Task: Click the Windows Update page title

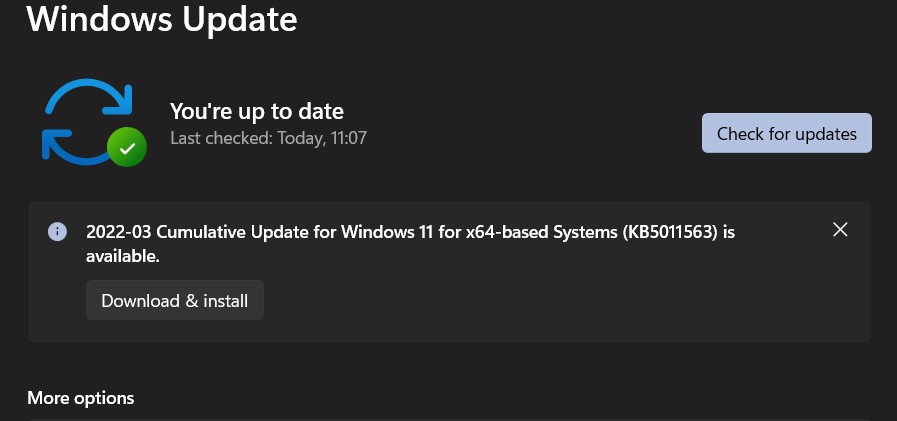Action: click(x=162, y=19)
